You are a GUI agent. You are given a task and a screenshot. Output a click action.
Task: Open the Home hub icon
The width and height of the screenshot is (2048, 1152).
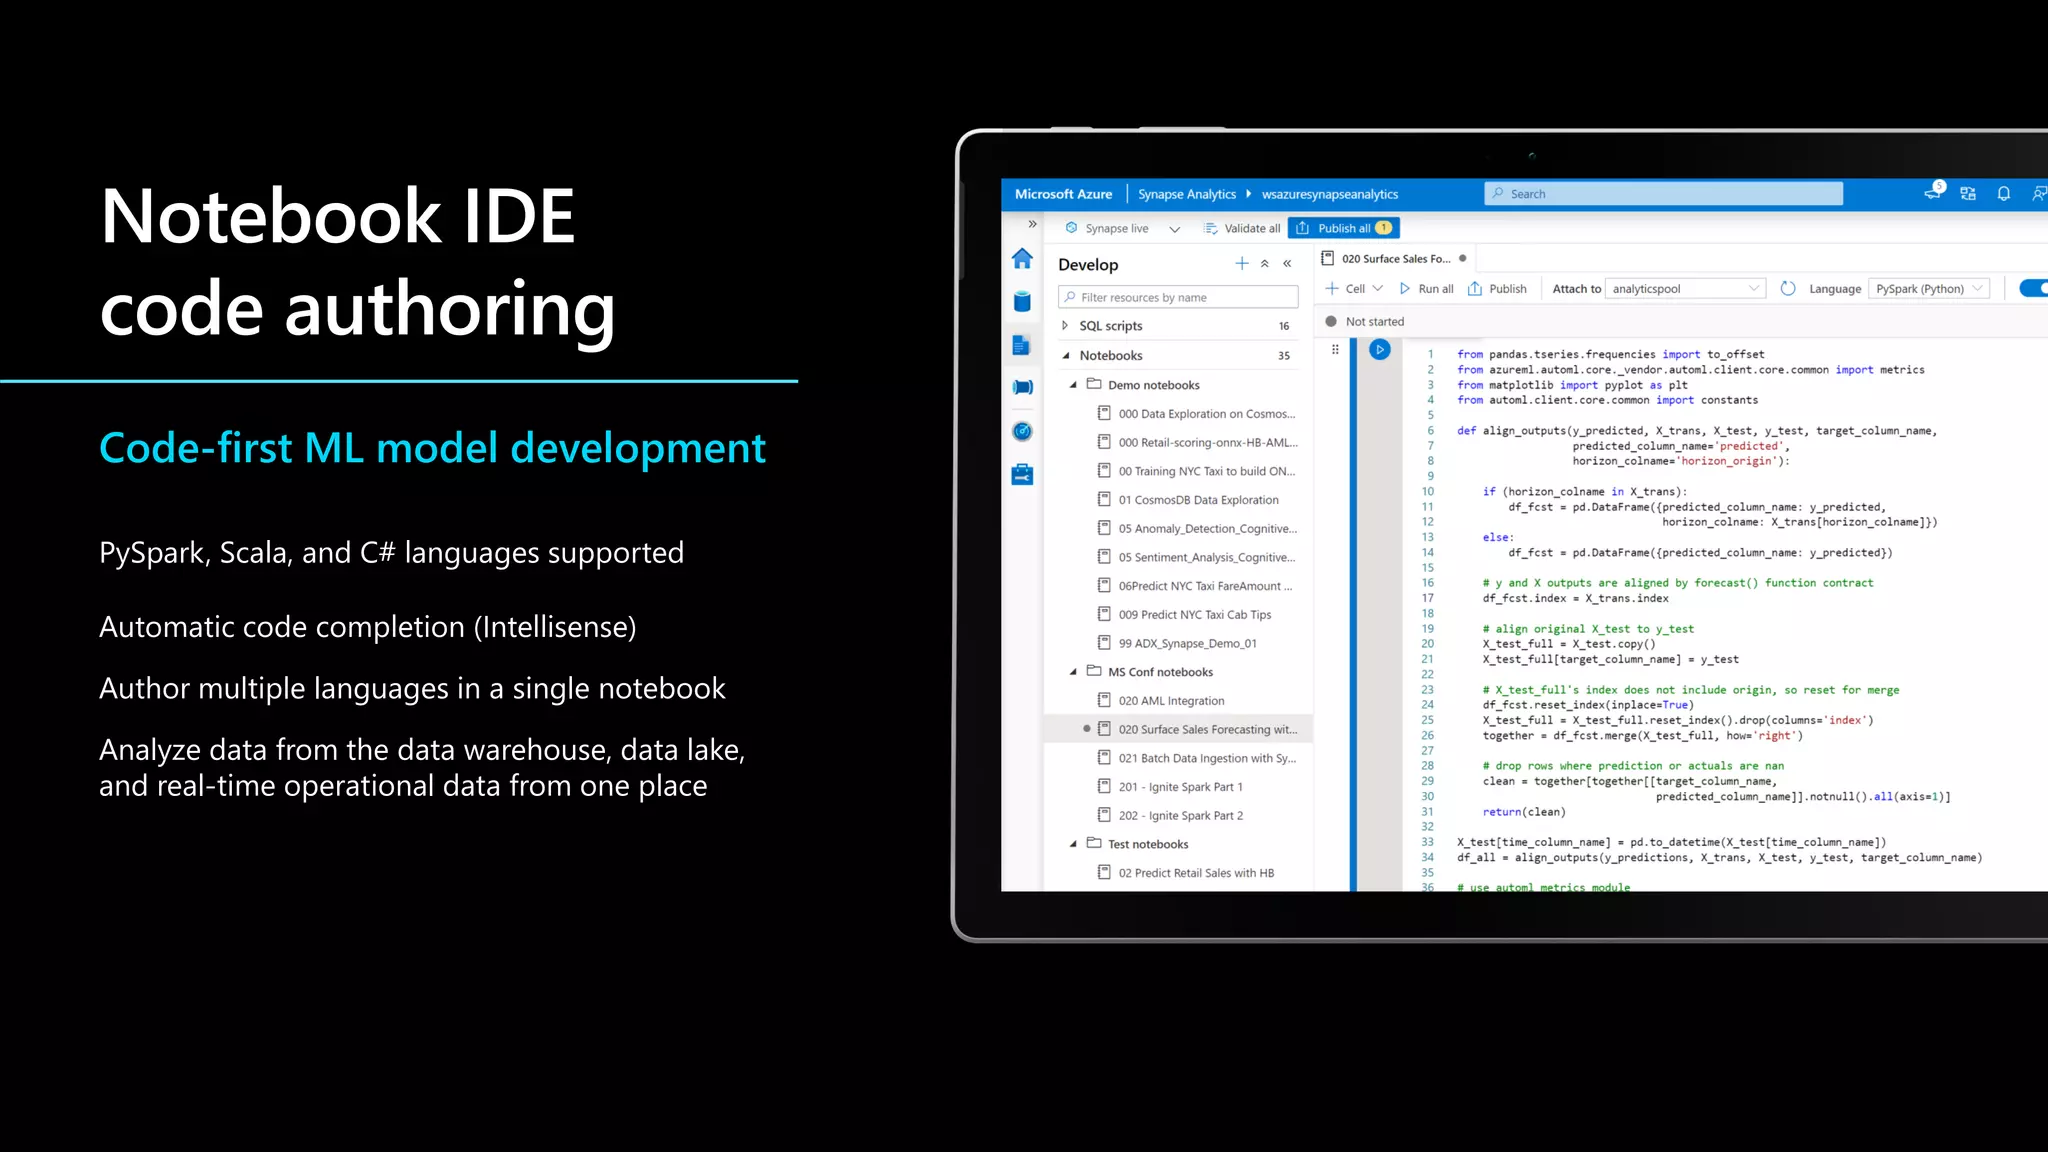tap(1022, 259)
